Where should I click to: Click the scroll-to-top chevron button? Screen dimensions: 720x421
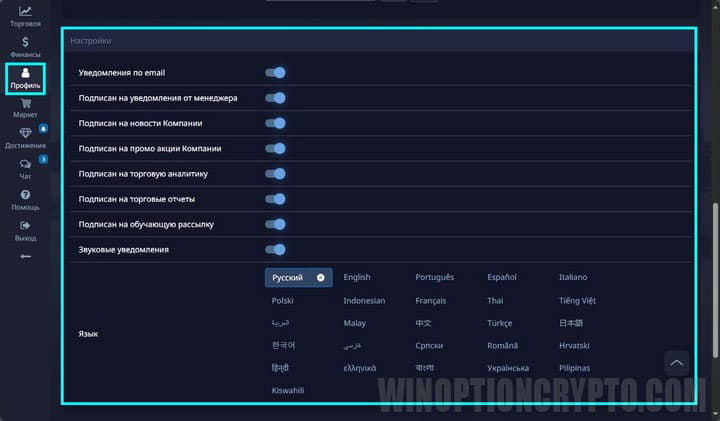pyautogui.click(x=676, y=363)
